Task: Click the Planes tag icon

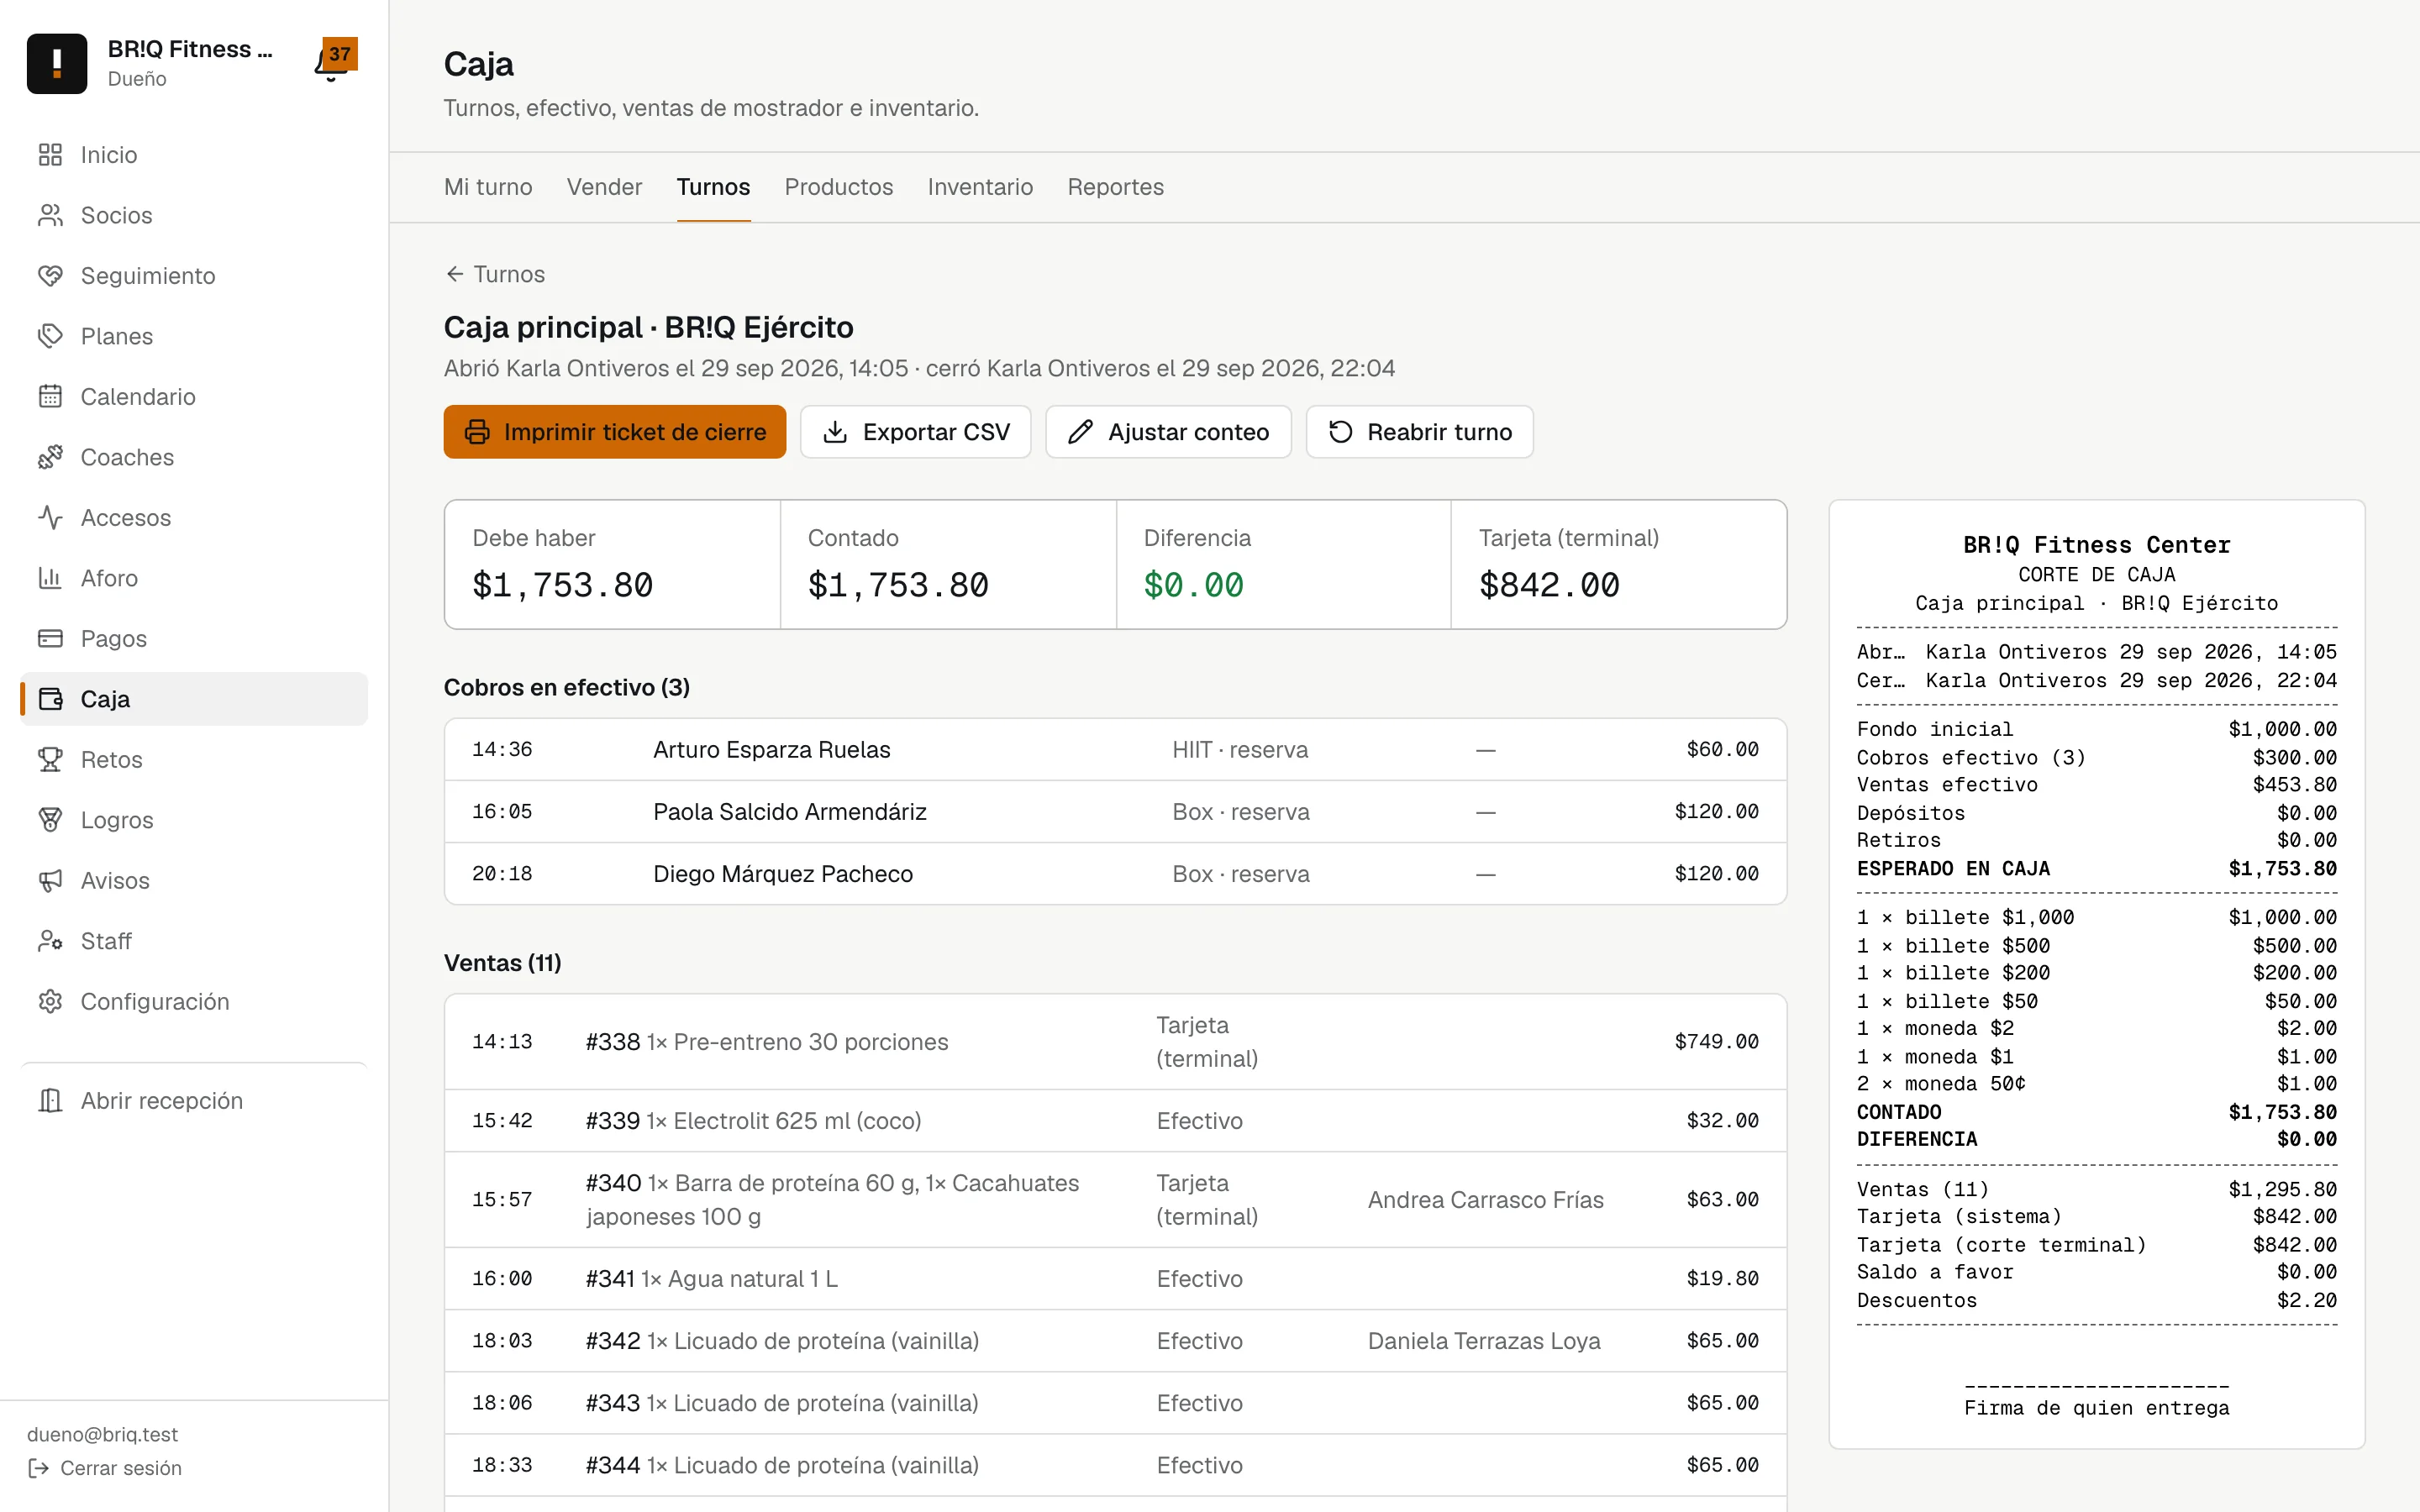Action: click(x=50, y=336)
